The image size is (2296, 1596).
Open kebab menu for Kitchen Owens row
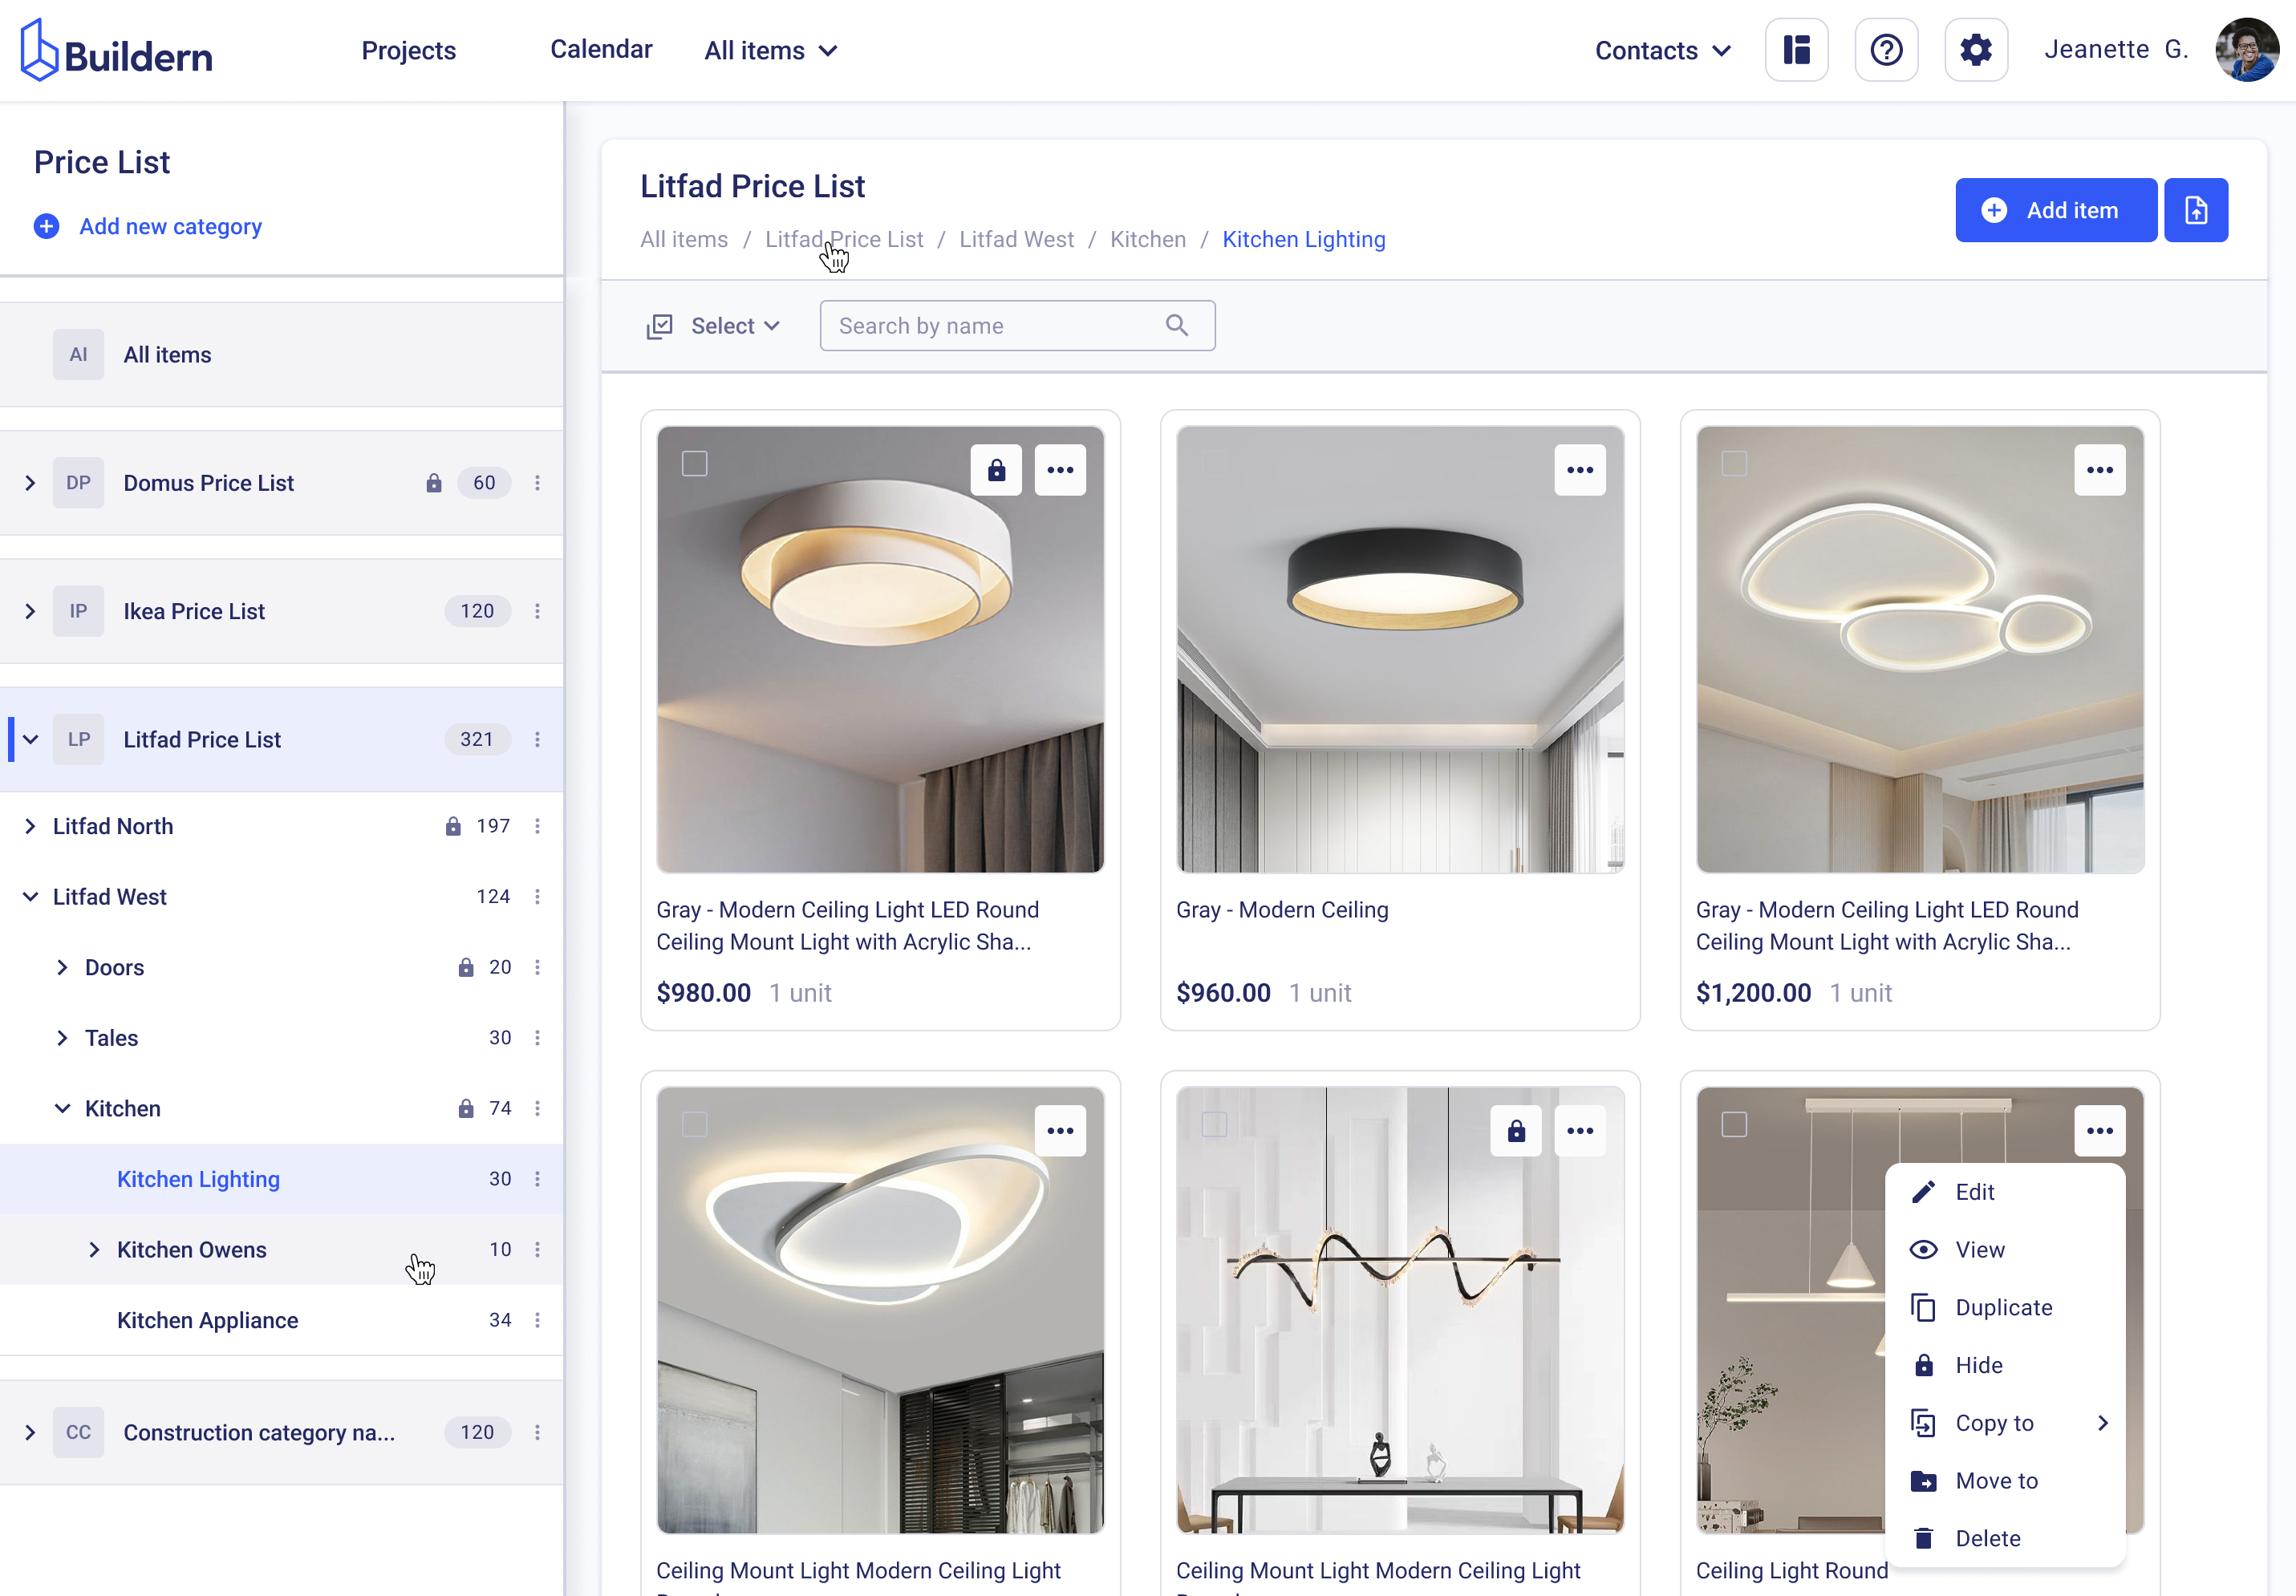pos(537,1249)
